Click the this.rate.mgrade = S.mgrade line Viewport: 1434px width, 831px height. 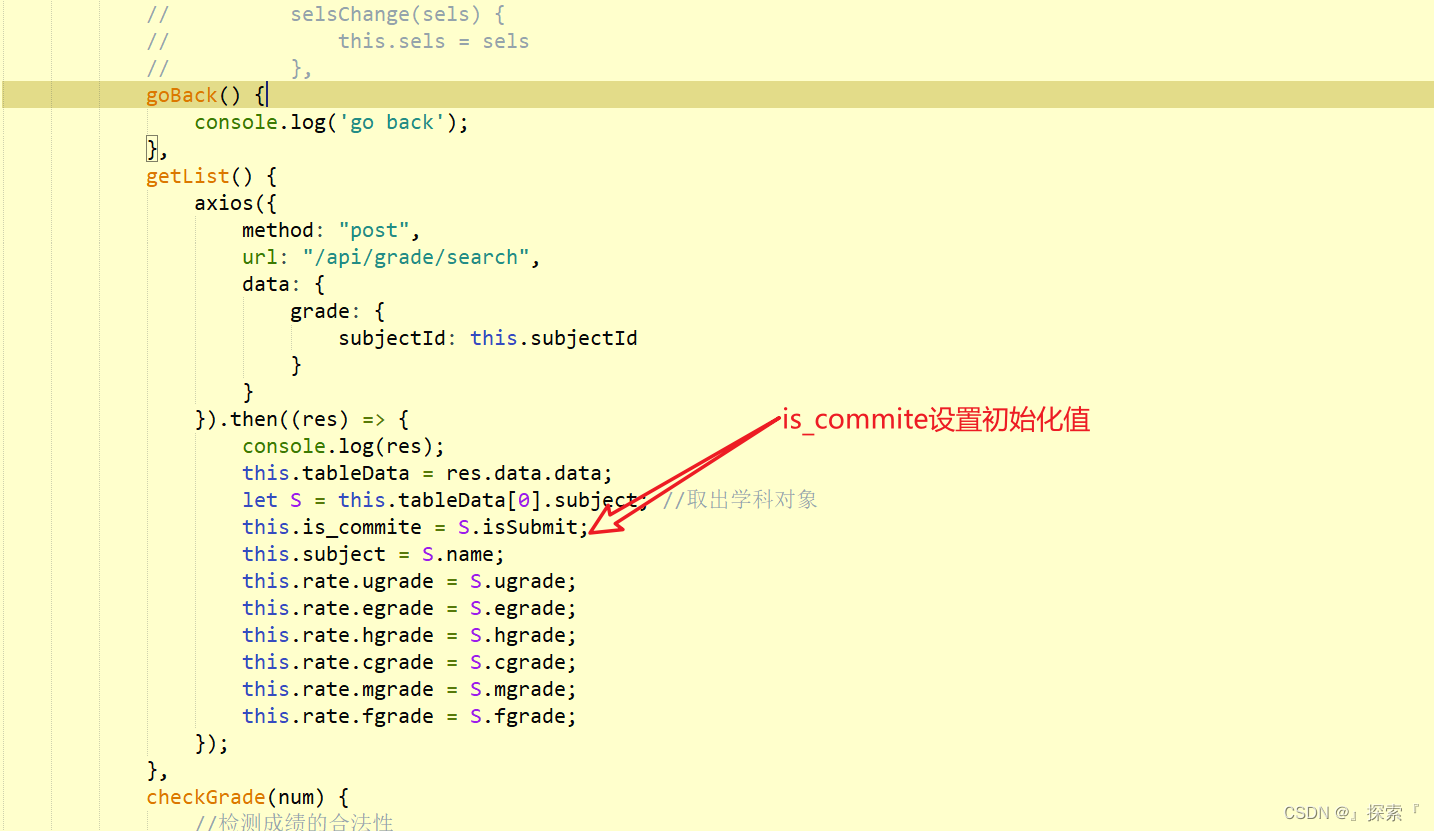[x=409, y=689]
